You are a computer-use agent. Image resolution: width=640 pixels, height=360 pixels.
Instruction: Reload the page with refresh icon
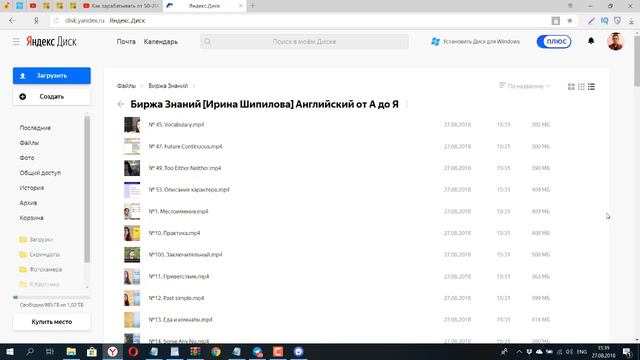pos(56,20)
